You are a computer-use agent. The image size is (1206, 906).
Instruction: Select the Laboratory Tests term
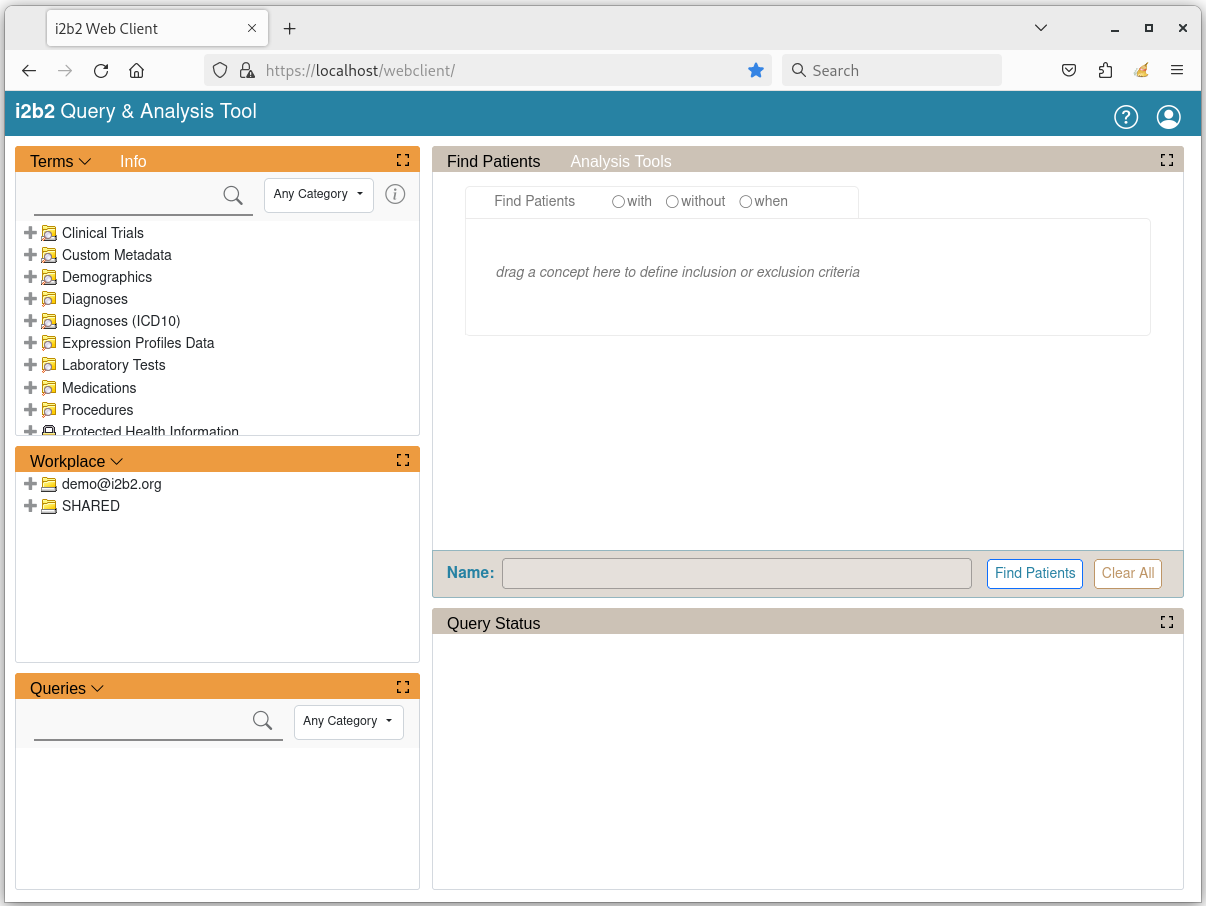tap(114, 365)
